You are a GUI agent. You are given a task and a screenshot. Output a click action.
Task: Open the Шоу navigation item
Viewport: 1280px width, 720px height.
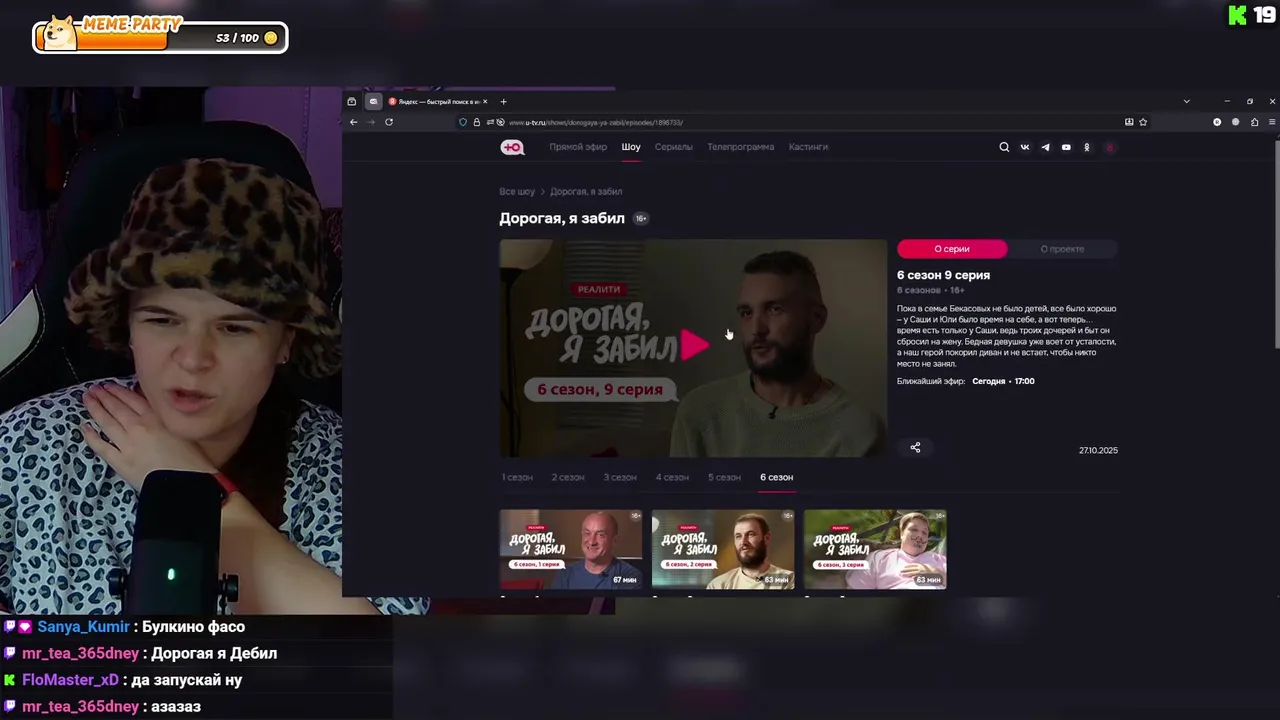coord(631,147)
